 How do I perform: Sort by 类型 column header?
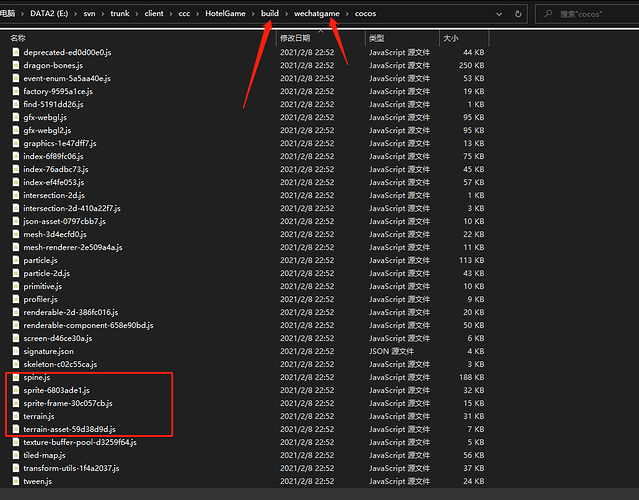click(377, 38)
